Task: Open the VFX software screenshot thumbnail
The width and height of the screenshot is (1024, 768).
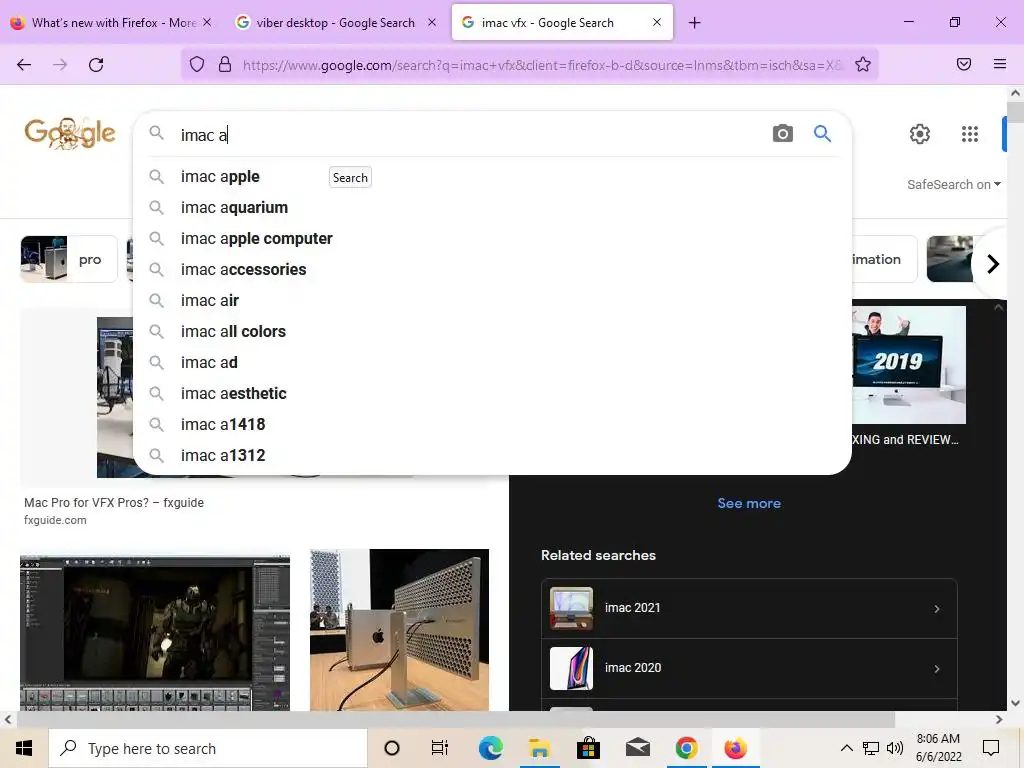Action: (x=155, y=633)
